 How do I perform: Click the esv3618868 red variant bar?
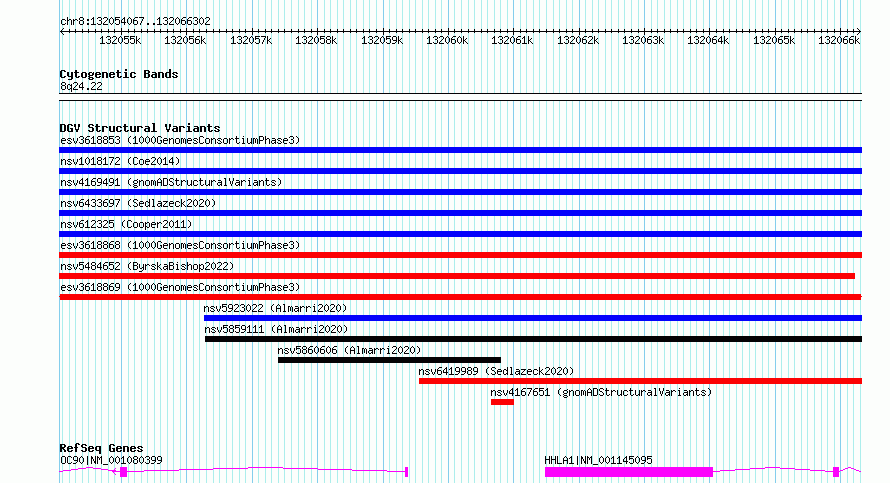click(460, 255)
